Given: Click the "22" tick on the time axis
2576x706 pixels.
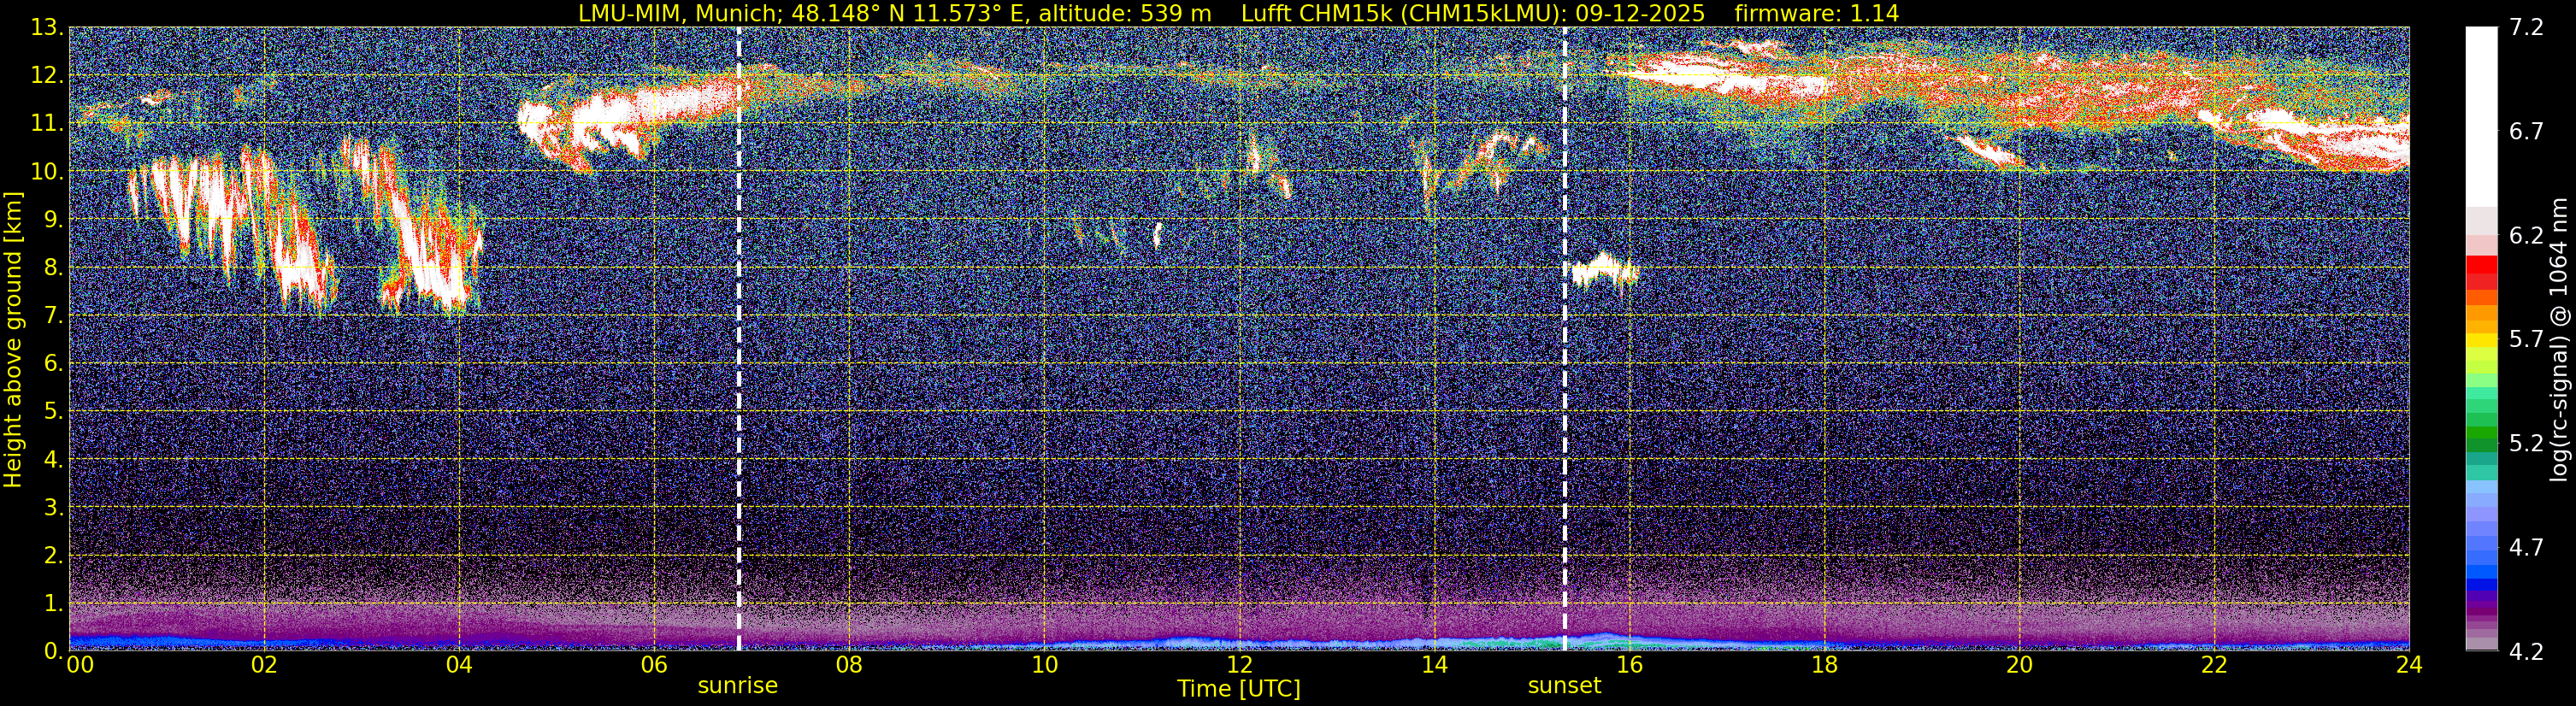Looking at the screenshot, I should (2214, 666).
